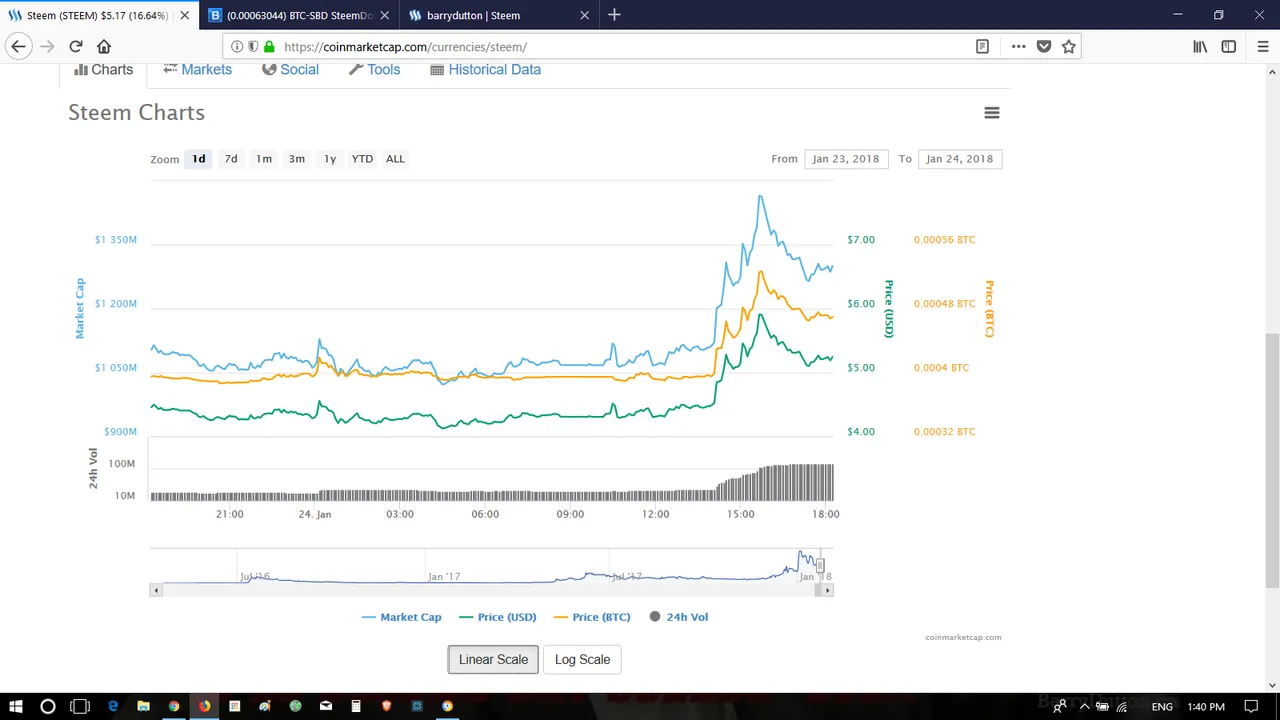Open a new browser tab

[614, 15]
